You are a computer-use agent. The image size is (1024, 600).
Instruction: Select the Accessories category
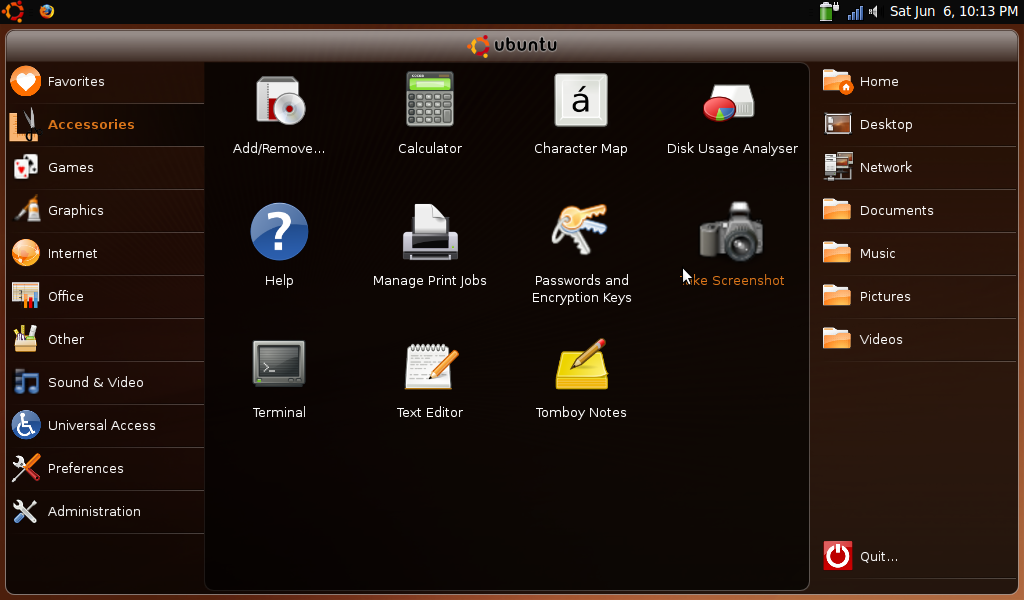coord(106,125)
